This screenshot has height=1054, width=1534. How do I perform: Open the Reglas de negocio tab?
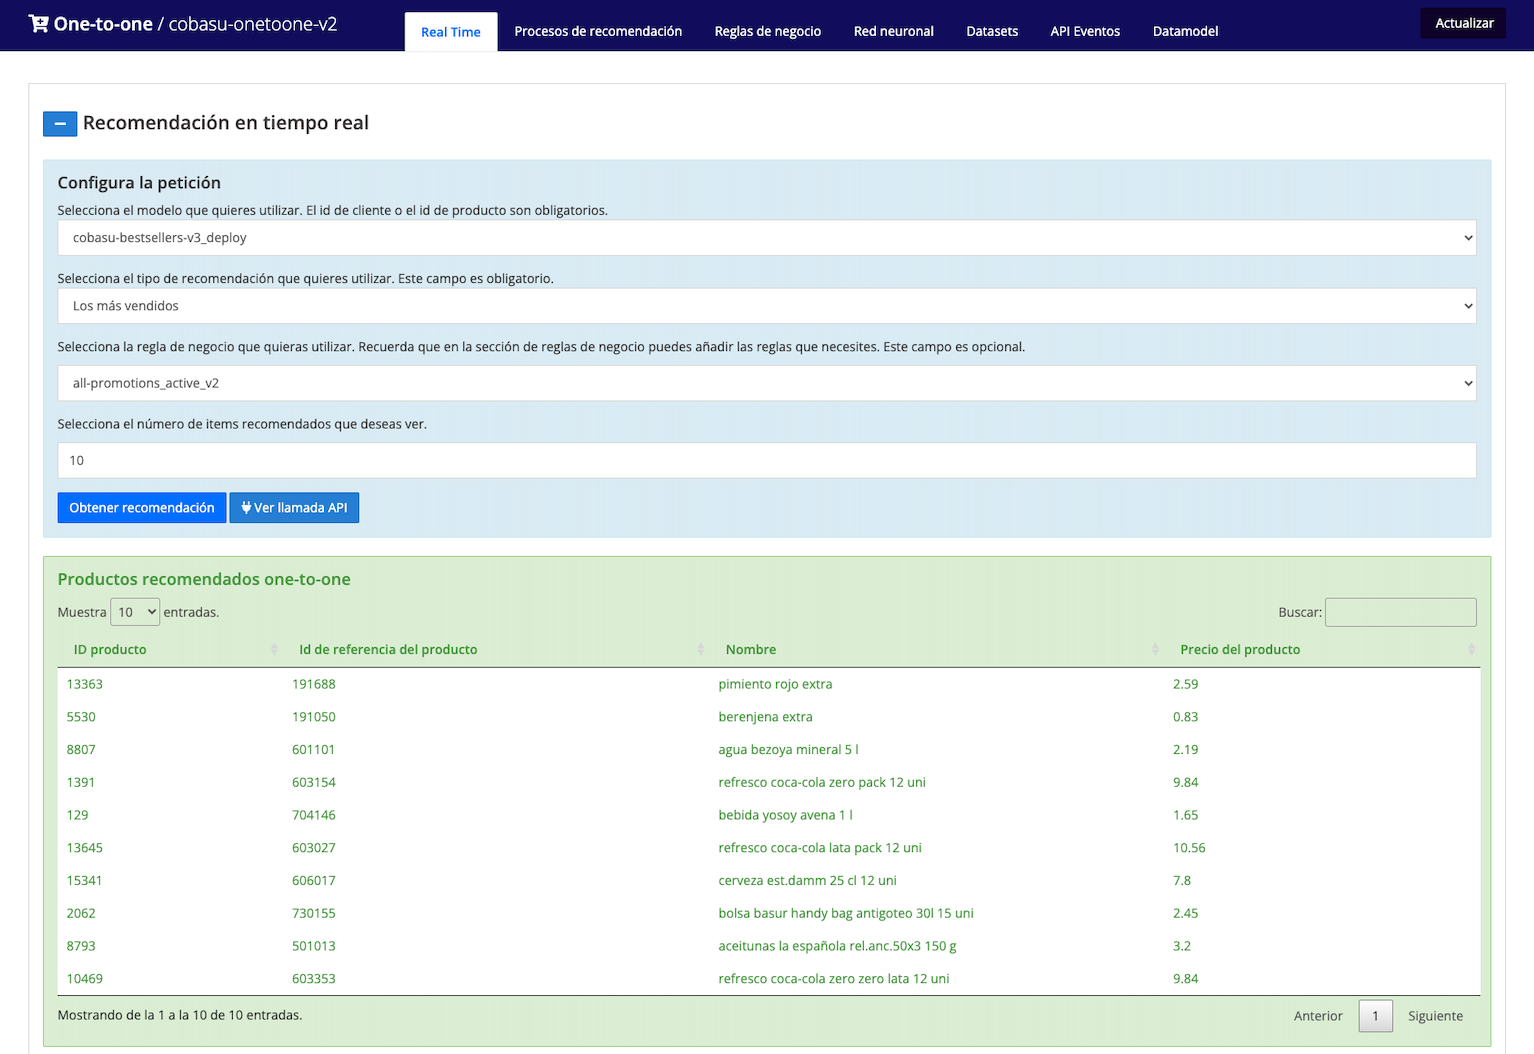click(x=767, y=32)
